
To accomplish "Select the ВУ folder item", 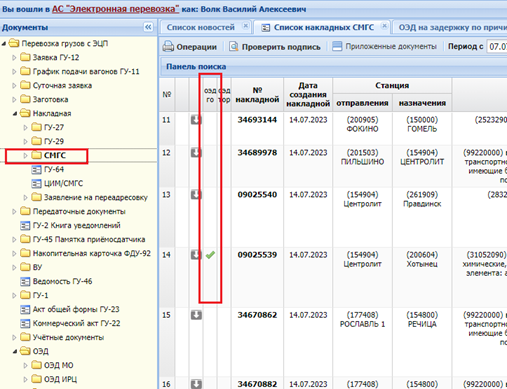I will (x=37, y=267).
